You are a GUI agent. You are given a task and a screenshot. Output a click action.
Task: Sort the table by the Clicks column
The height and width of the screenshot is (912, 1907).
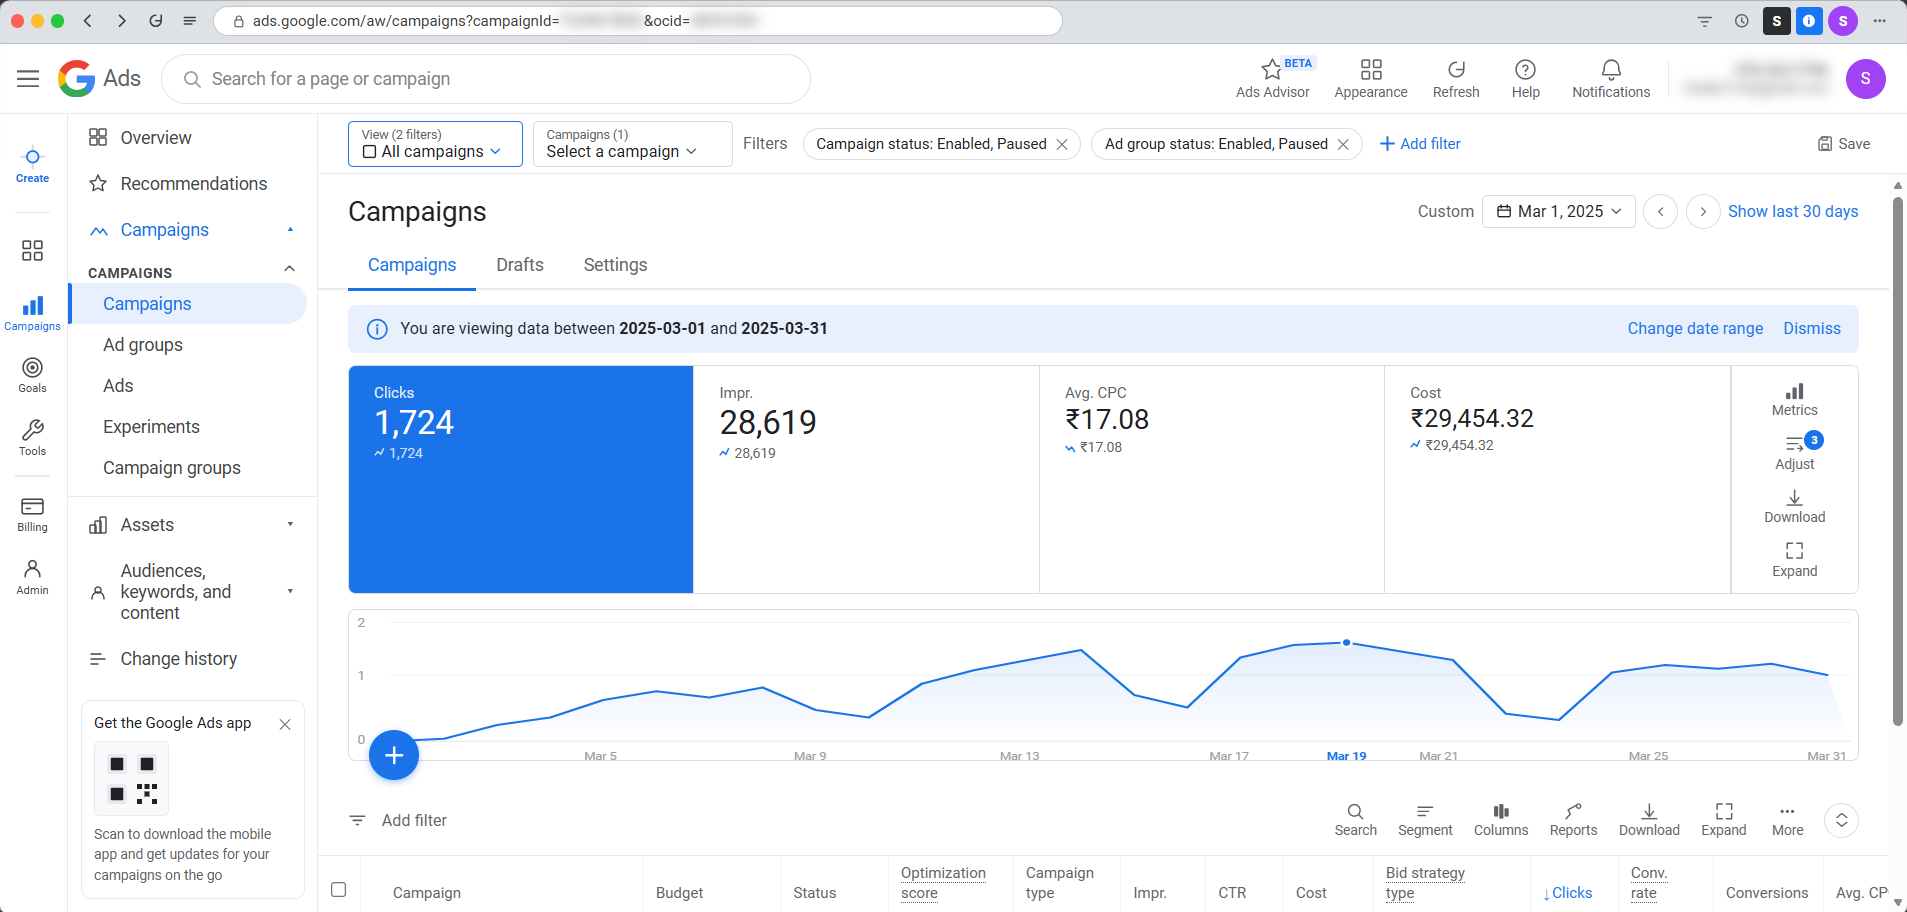(x=1567, y=893)
